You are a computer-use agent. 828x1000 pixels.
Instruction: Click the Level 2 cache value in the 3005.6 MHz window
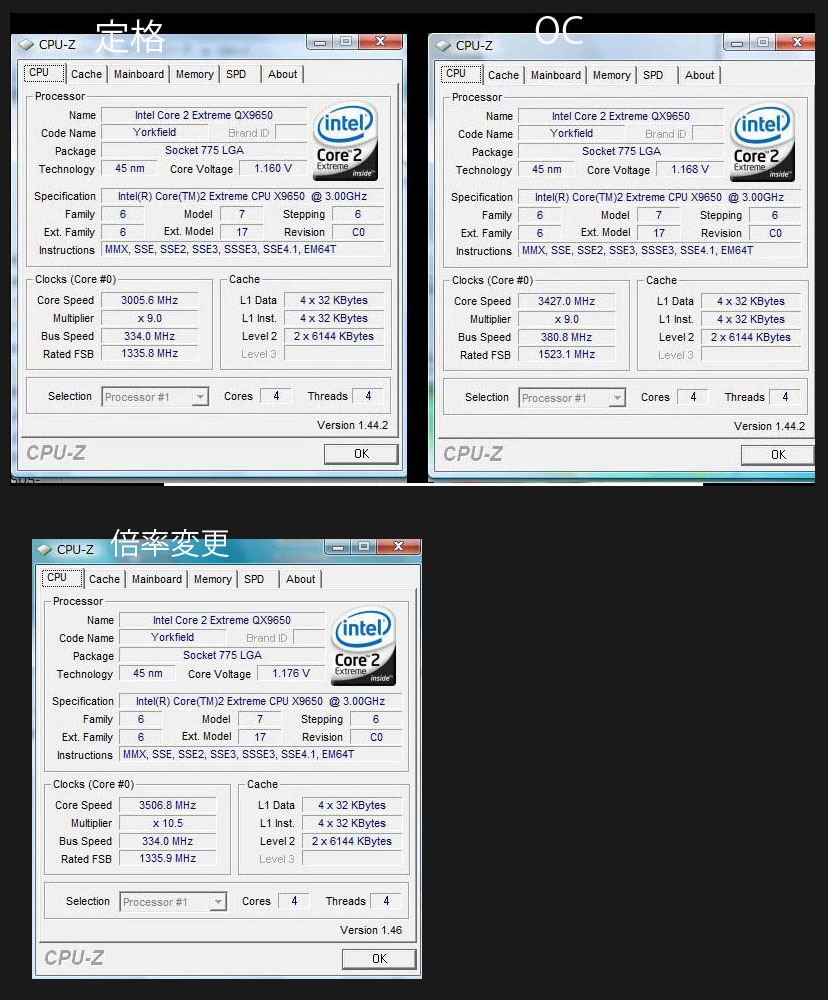334,337
